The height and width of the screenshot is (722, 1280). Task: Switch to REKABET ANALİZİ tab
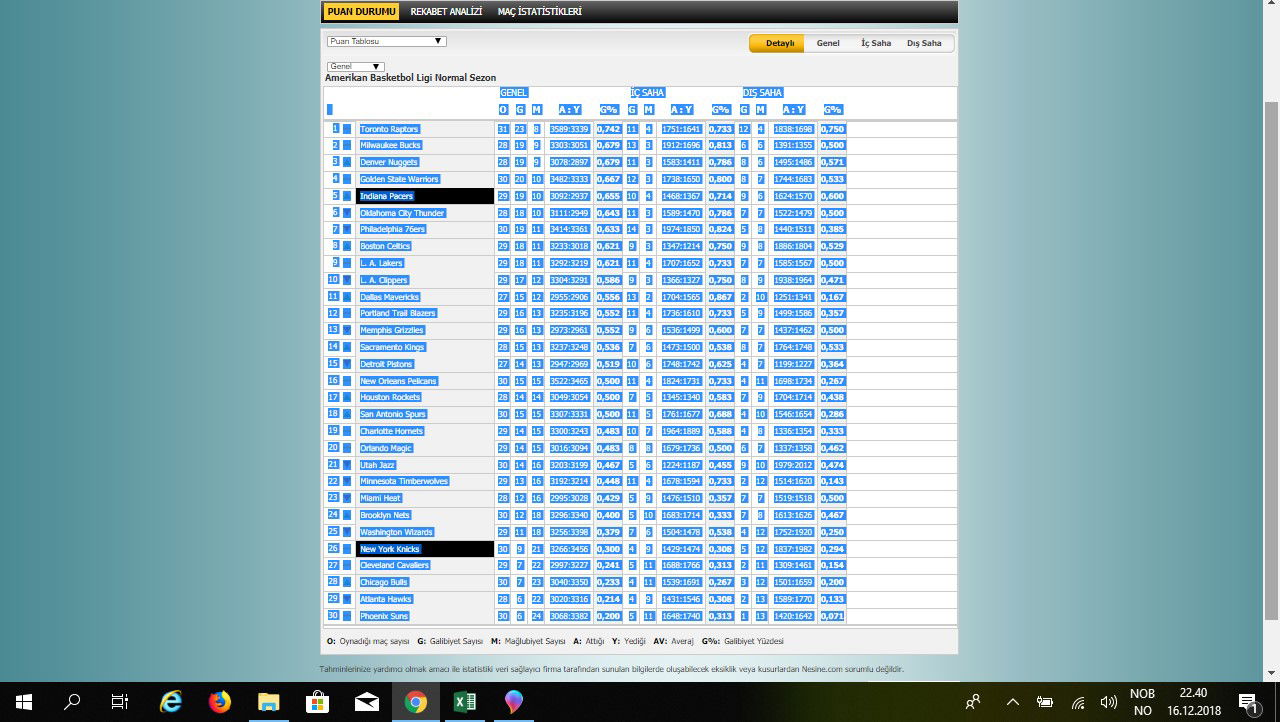click(446, 12)
